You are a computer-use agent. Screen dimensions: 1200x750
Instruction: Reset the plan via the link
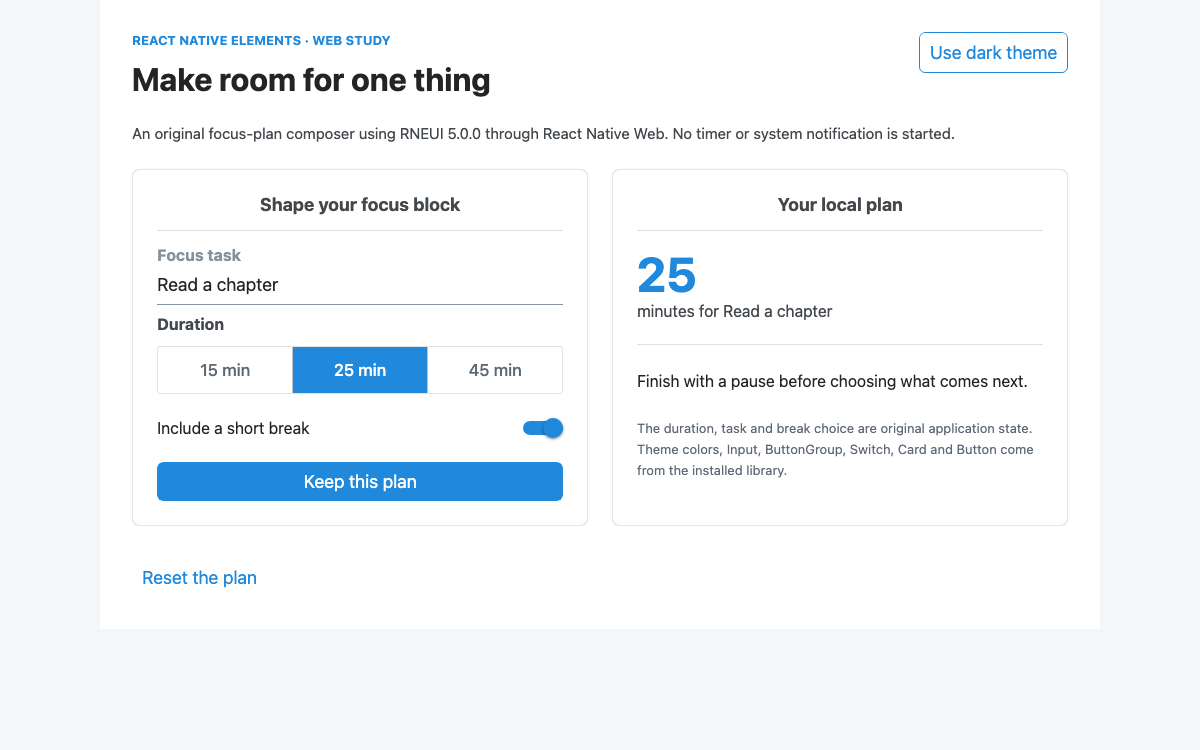point(199,578)
